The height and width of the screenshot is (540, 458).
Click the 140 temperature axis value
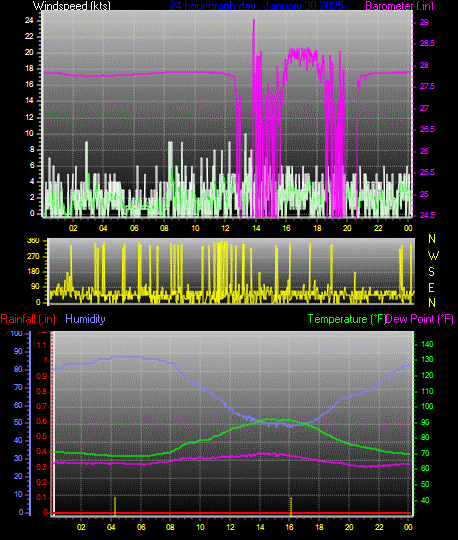(427, 344)
